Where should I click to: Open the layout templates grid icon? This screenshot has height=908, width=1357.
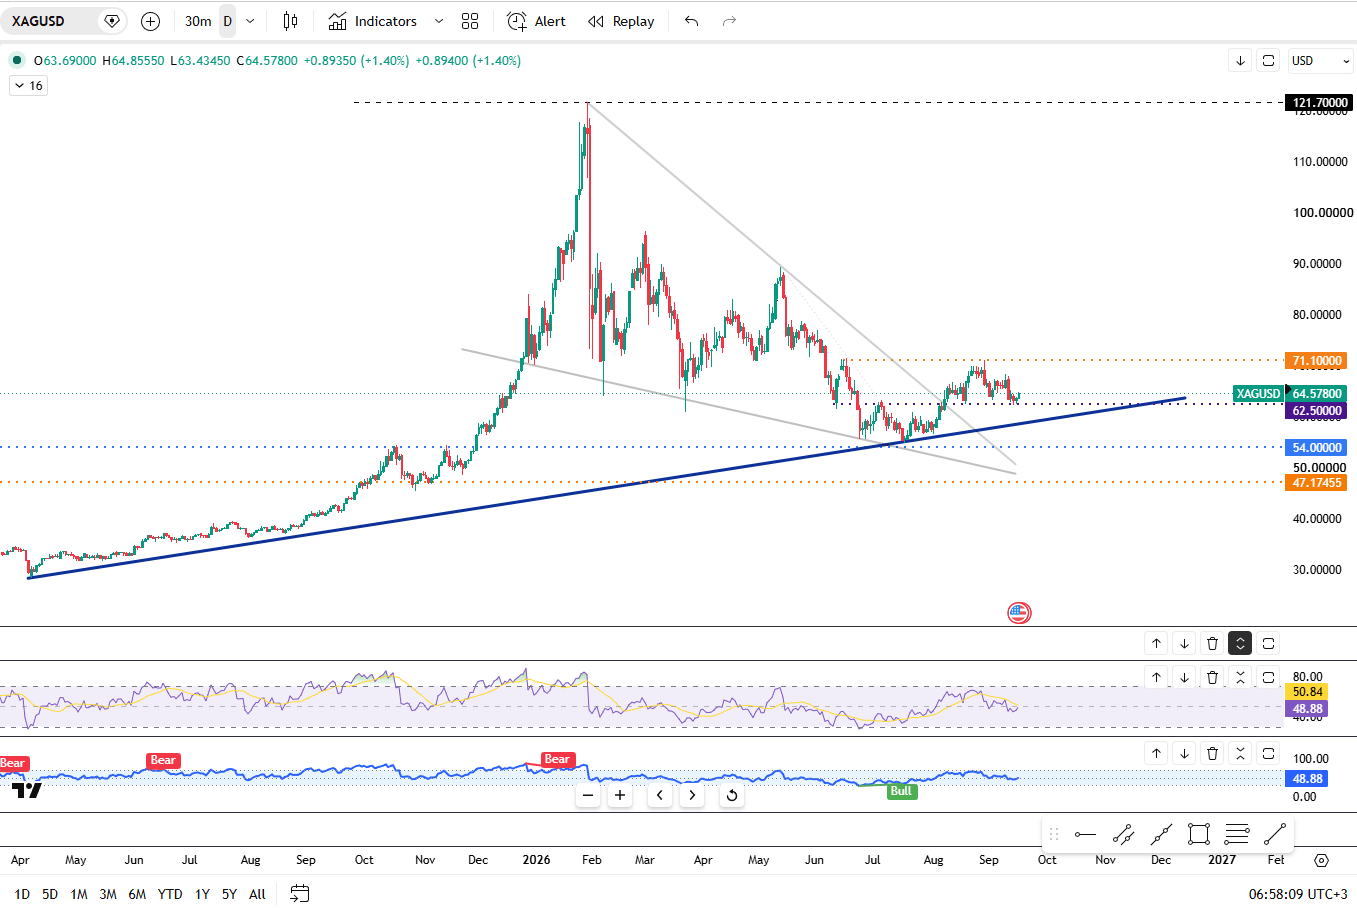[x=470, y=21]
